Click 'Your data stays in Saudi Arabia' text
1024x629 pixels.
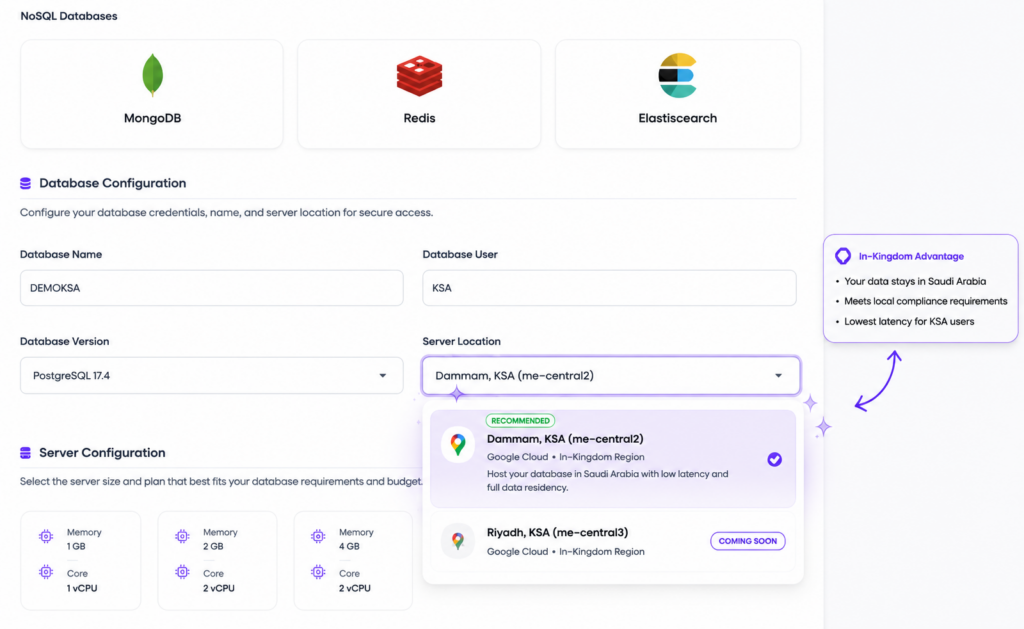tap(915, 282)
